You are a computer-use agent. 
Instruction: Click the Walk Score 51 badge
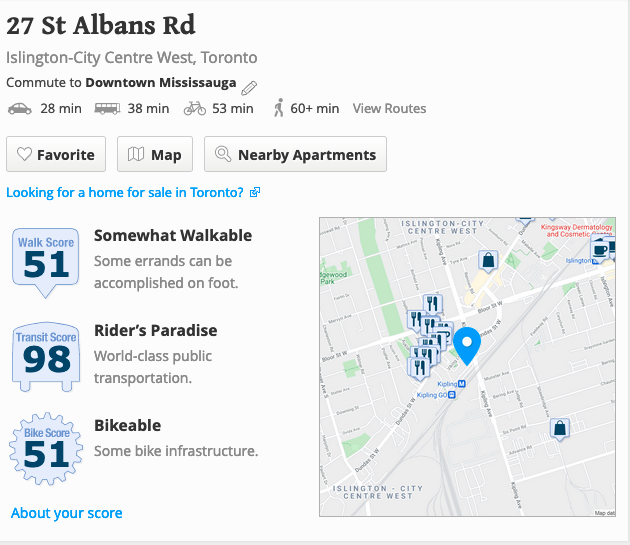tap(46, 261)
